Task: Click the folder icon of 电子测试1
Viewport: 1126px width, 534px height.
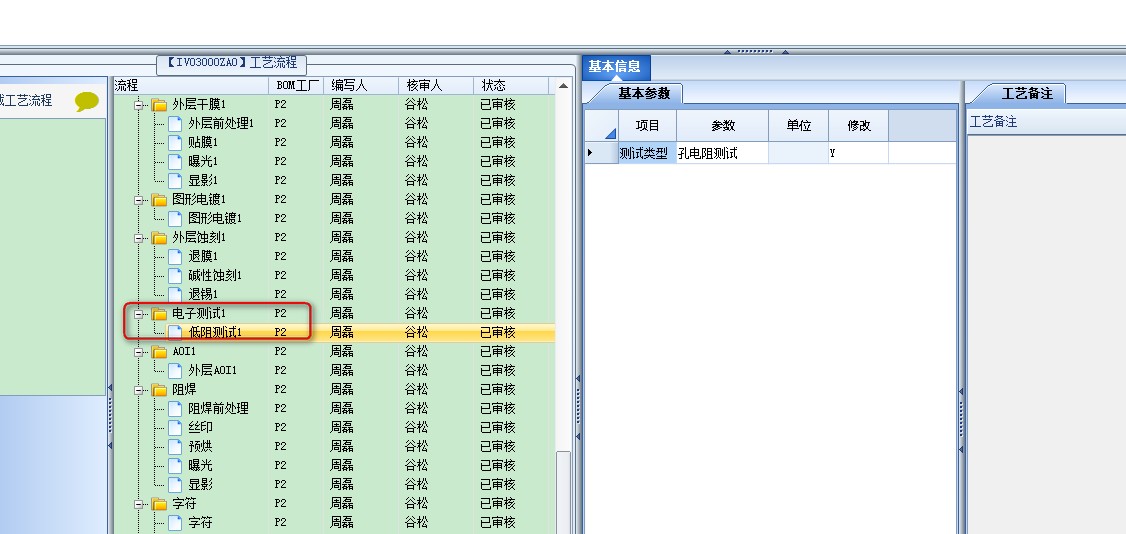Action: (159, 314)
